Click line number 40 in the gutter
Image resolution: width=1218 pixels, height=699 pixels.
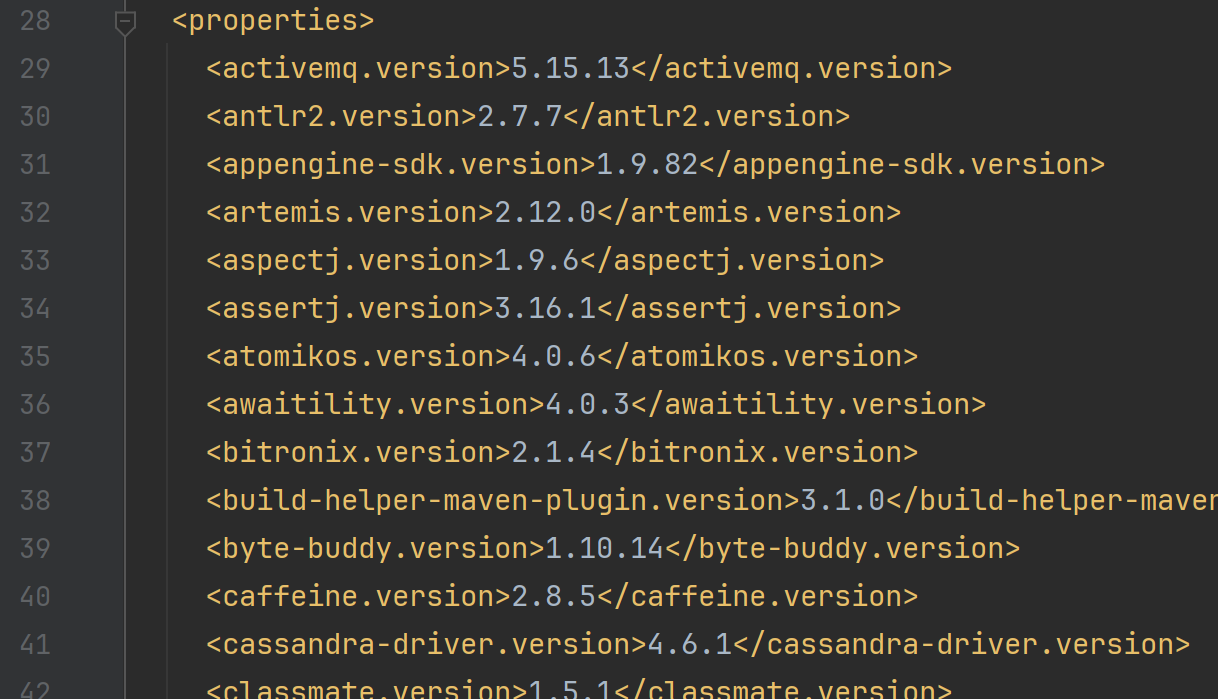tap(35, 597)
